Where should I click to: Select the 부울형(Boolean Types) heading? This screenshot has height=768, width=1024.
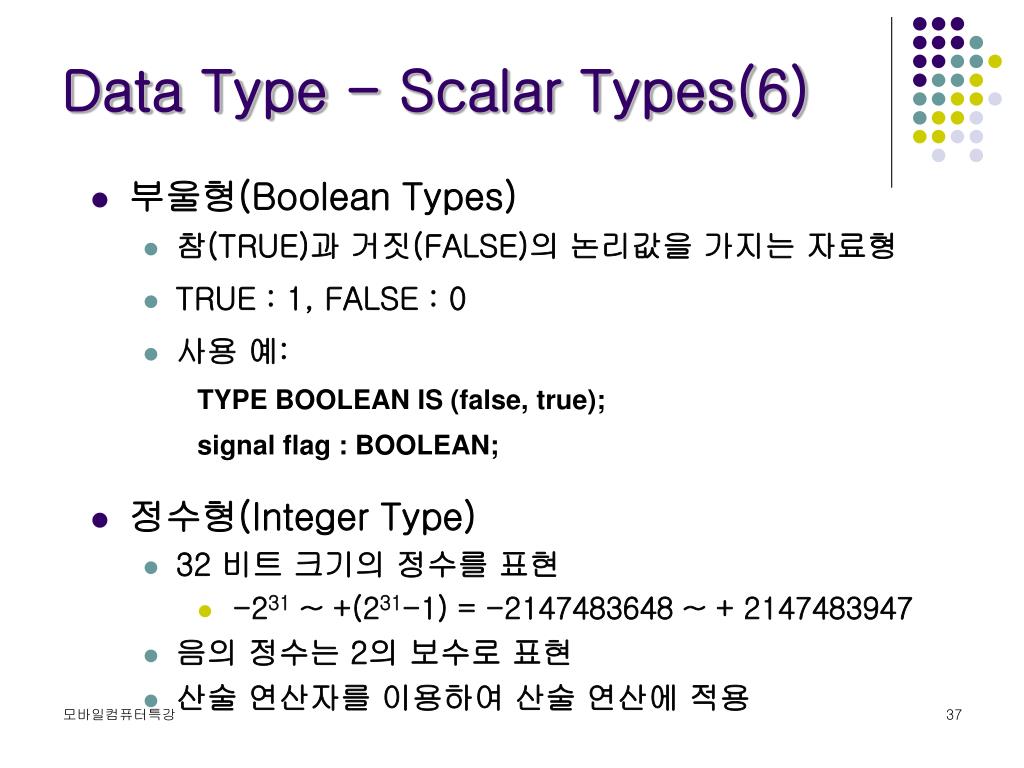click(x=323, y=196)
